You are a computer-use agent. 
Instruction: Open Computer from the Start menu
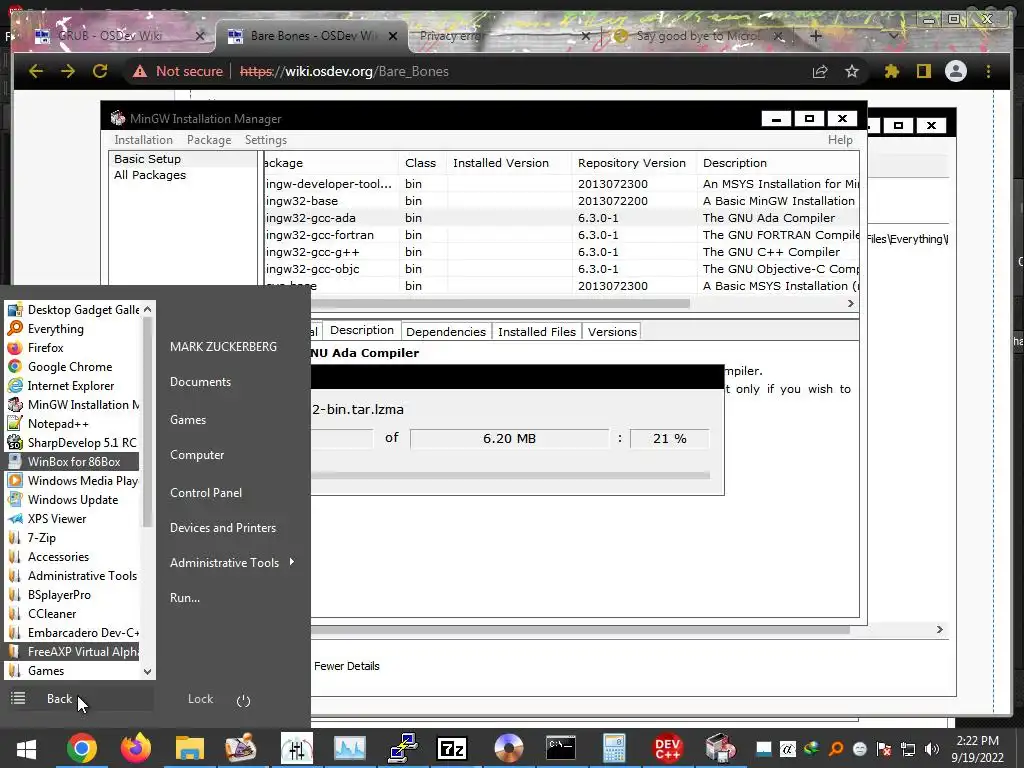(197, 455)
